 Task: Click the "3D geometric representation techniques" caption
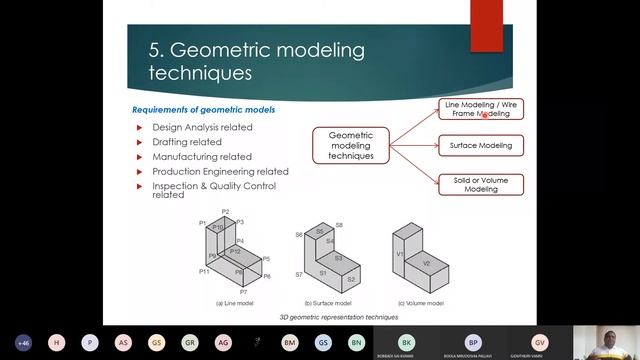339,317
